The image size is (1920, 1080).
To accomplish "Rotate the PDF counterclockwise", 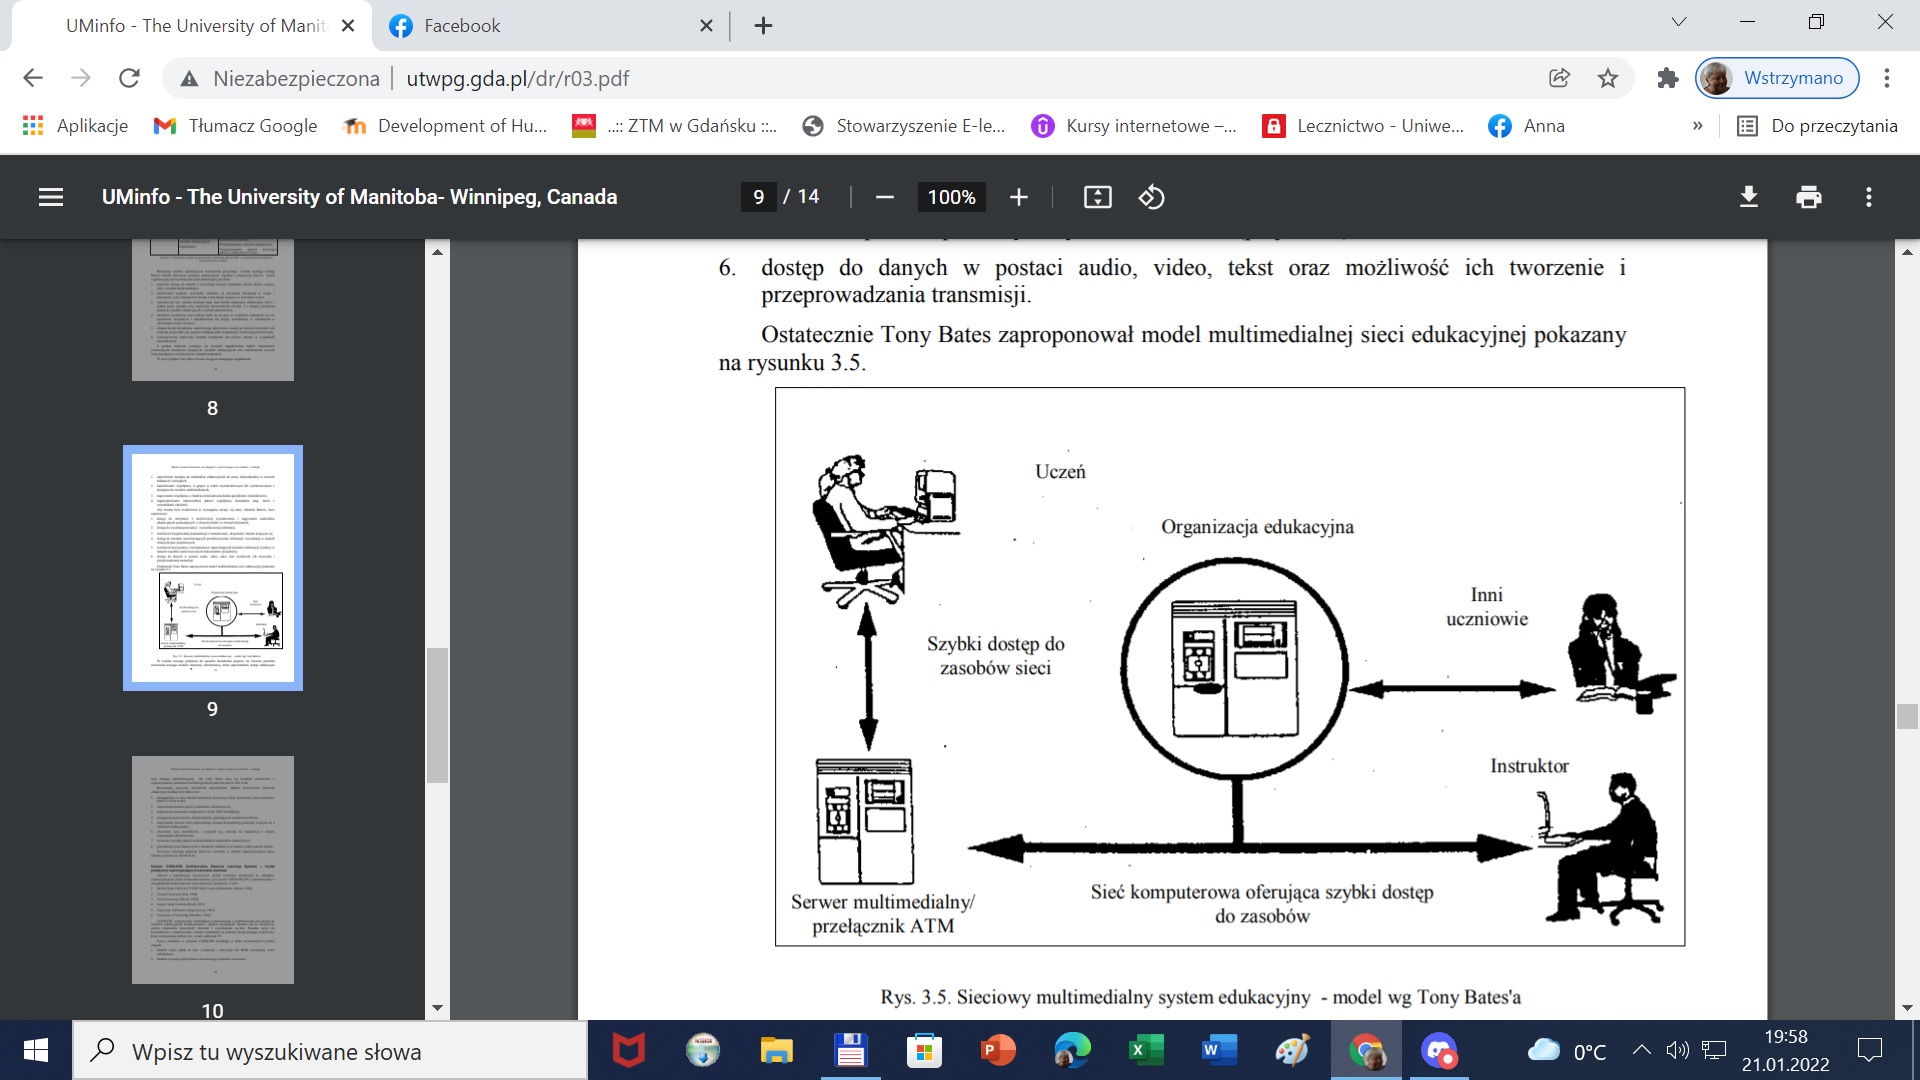I will click(x=1151, y=197).
